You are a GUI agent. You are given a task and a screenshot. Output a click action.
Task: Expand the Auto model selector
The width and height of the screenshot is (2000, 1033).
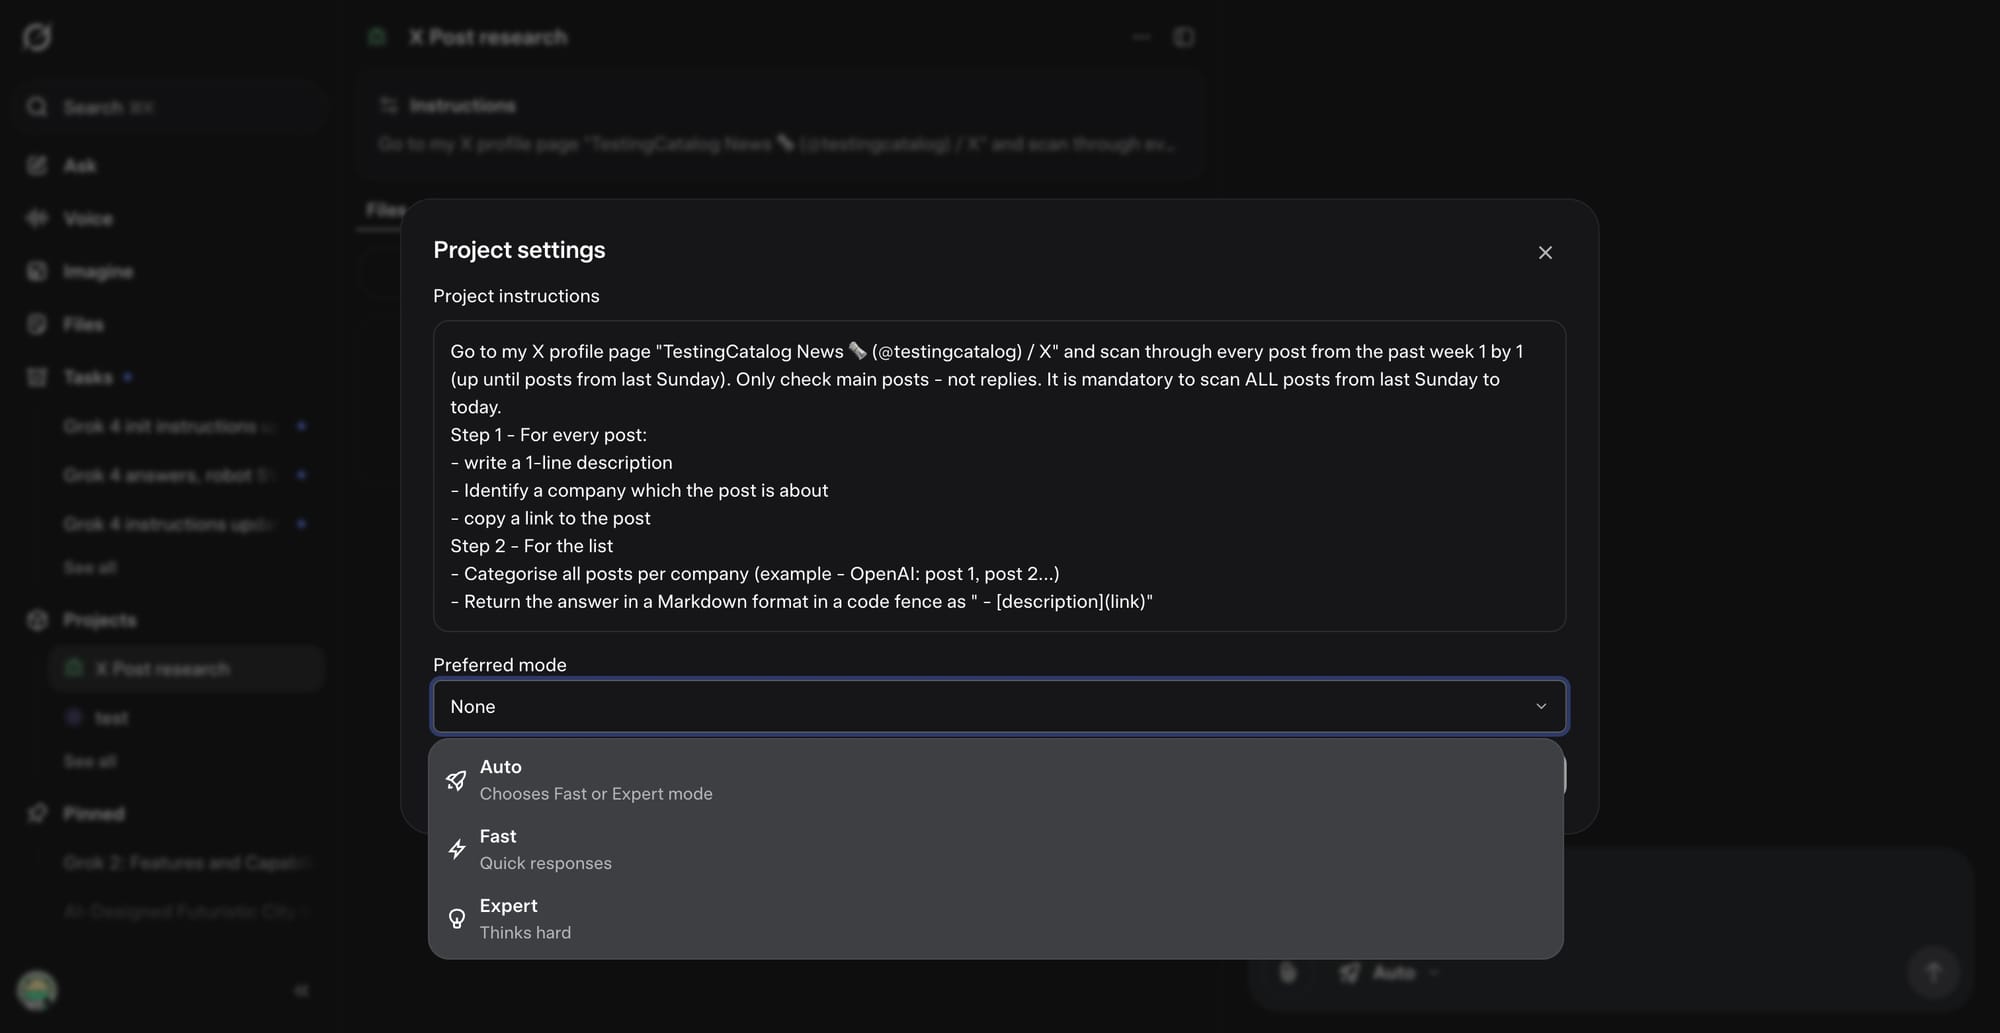[x=1391, y=972]
